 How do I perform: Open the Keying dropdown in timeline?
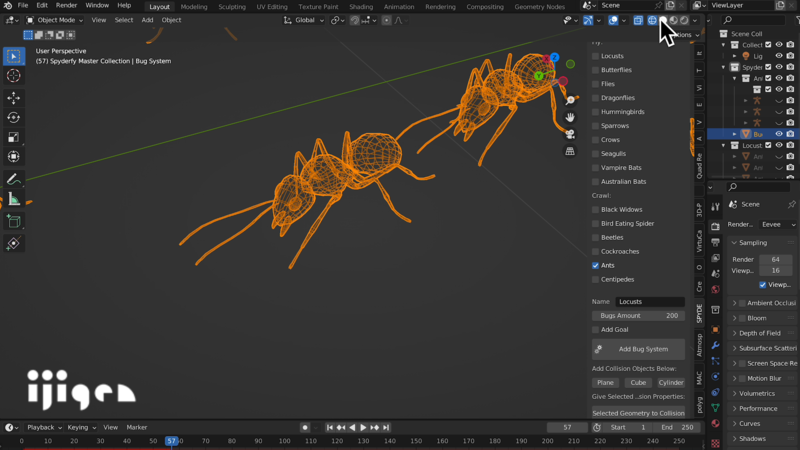pos(82,428)
